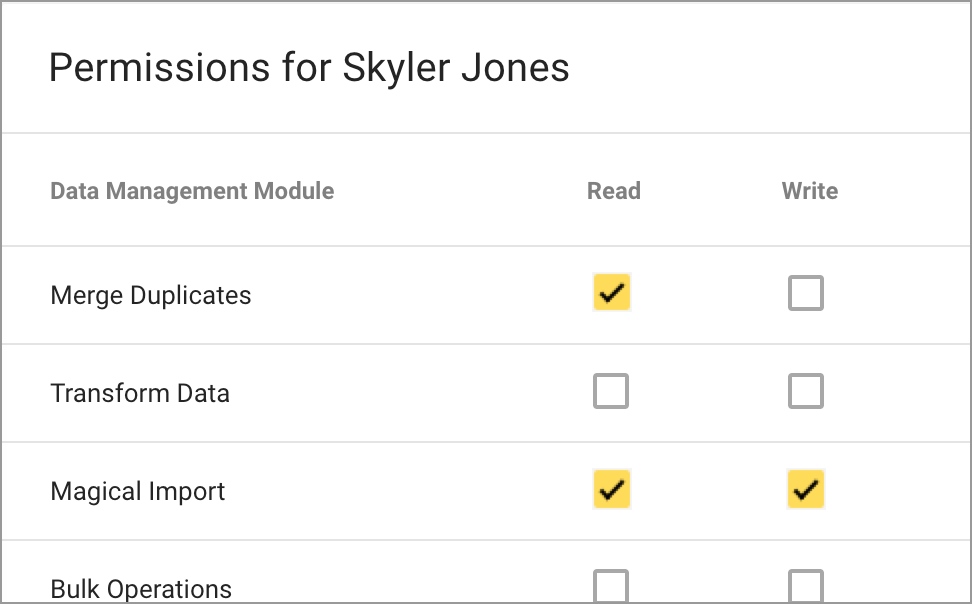Check the Write checkbox for Transform Data

(x=806, y=391)
